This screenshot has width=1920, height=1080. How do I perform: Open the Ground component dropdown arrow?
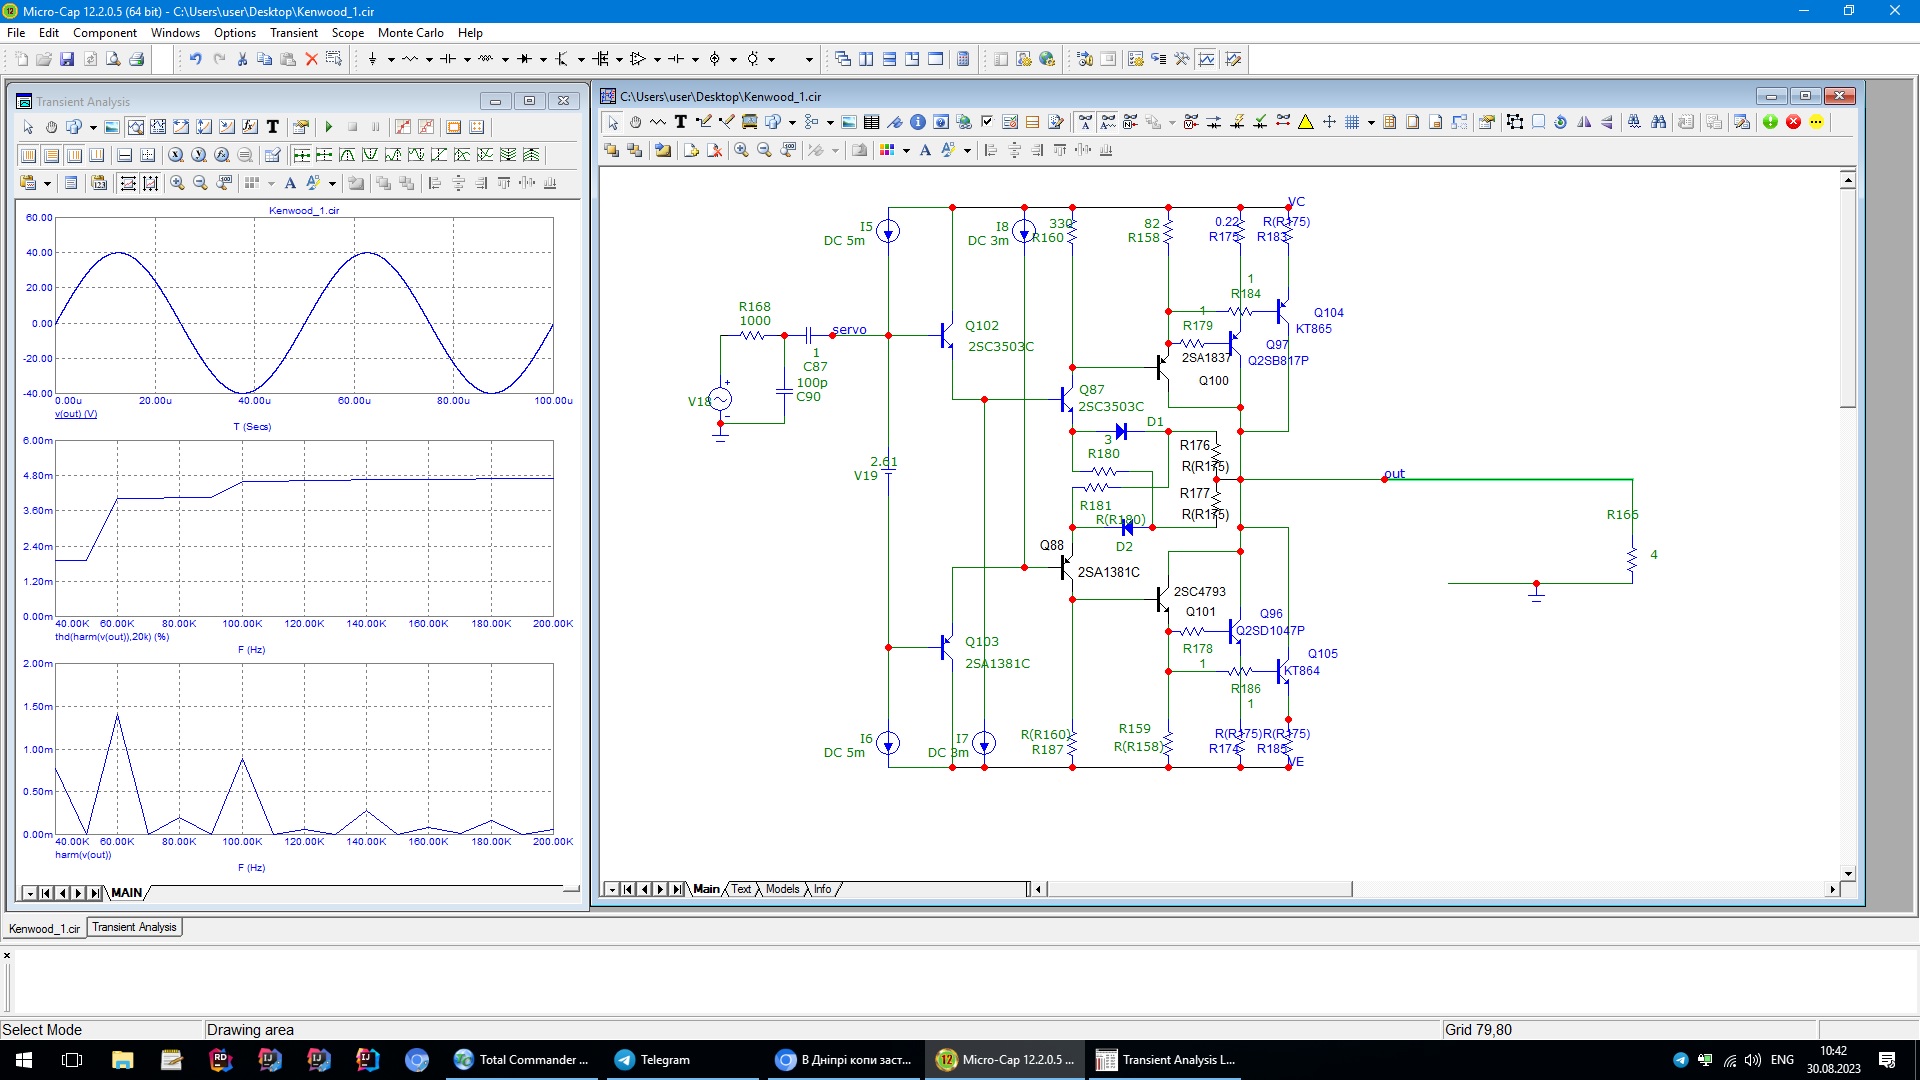click(391, 59)
